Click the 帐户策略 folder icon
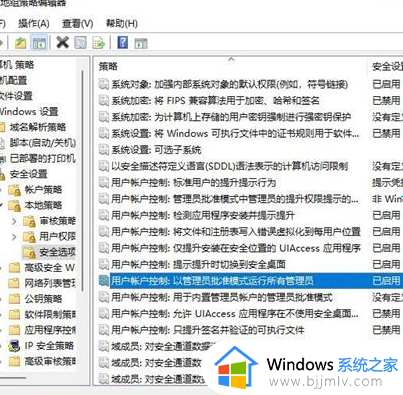 tap(14, 190)
